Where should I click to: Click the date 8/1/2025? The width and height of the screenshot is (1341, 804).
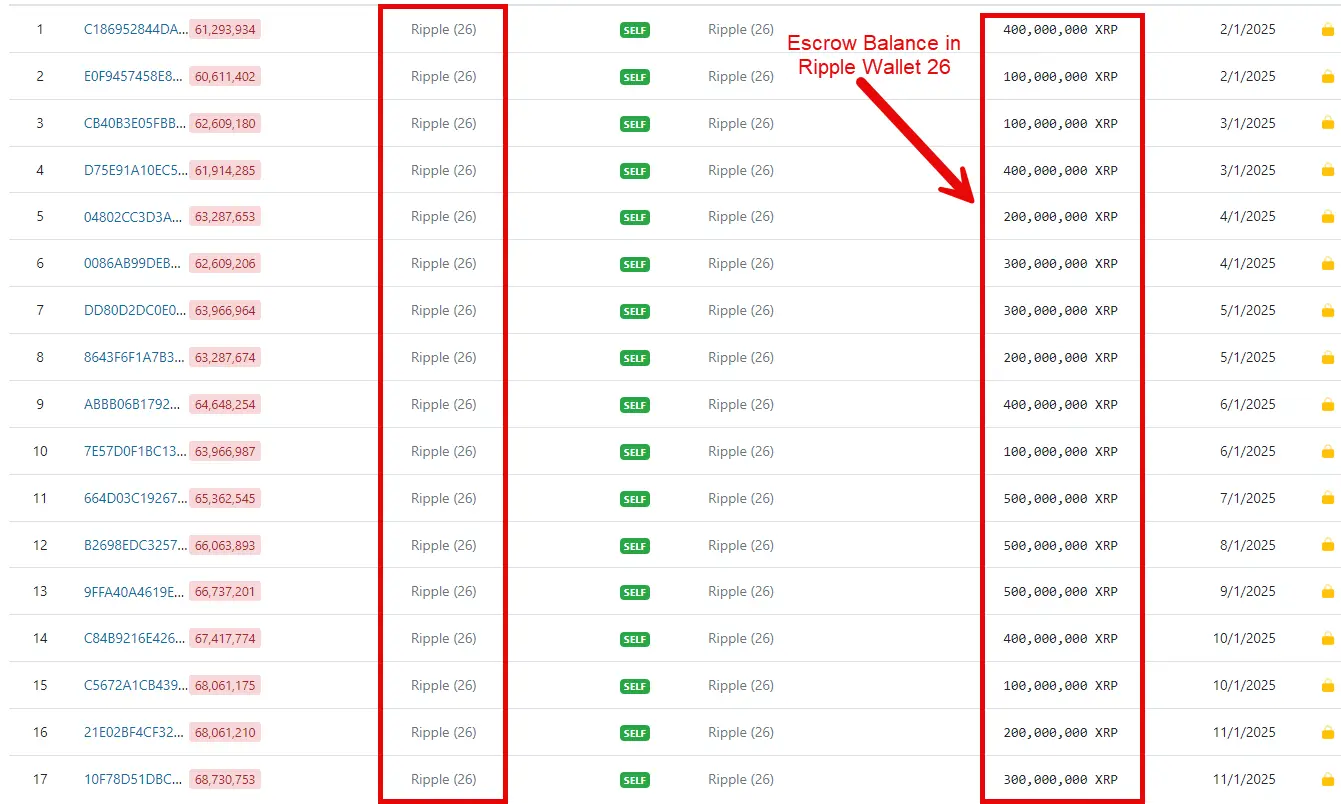coord(1248,546)
